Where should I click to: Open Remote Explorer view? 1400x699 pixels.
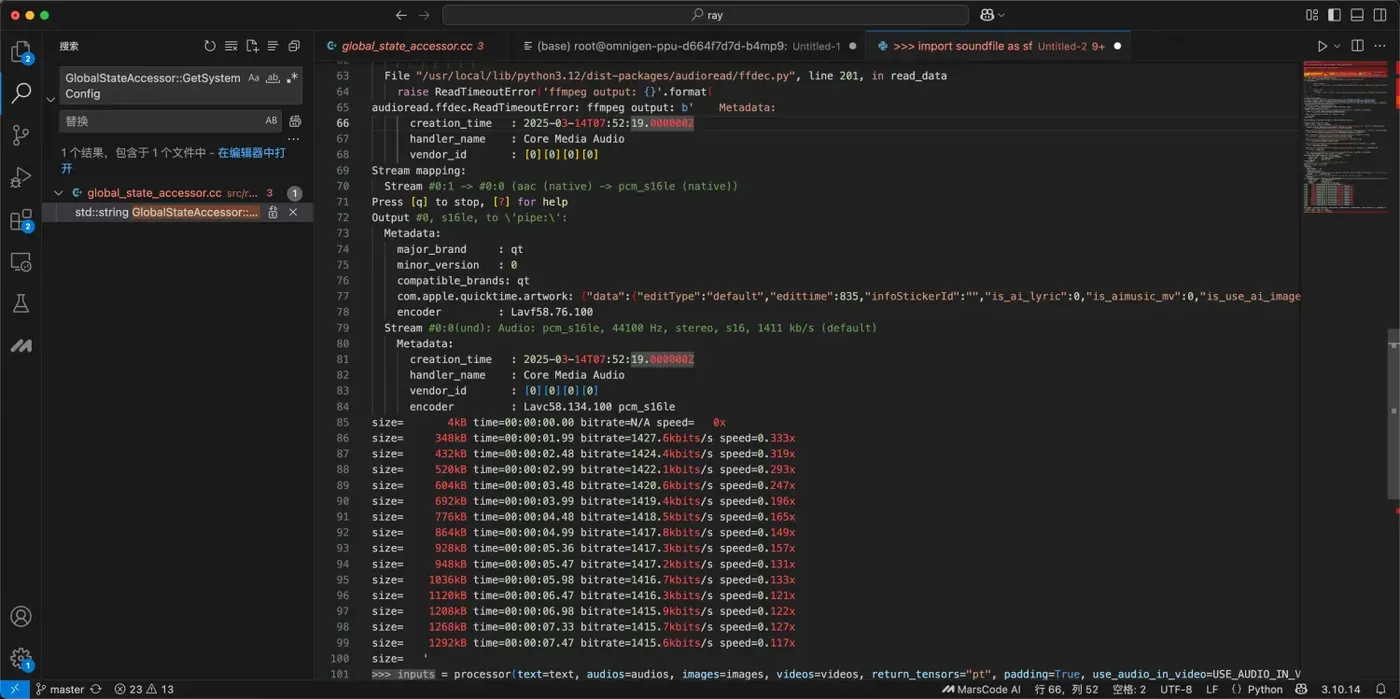click(21, 262)
